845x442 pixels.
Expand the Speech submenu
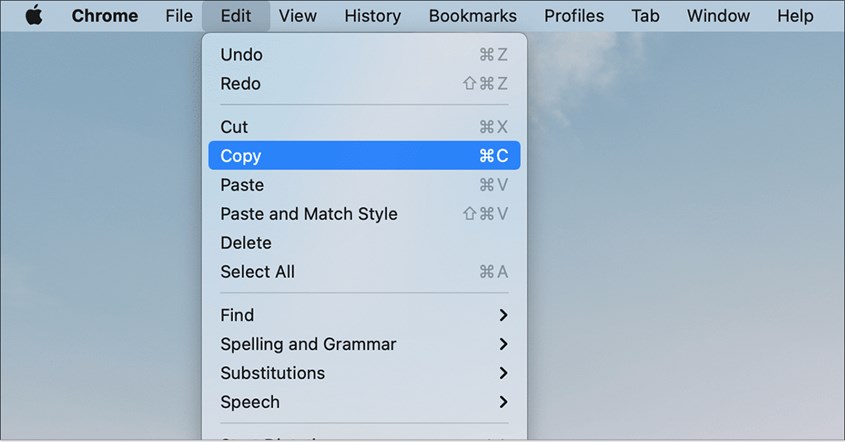[364, 402]
